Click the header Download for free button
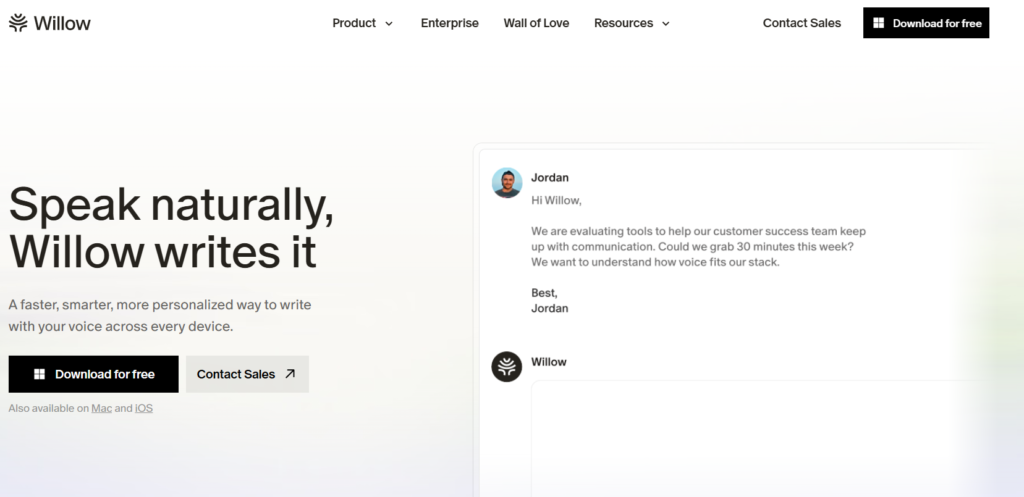Image resolution: width=1024 pixels, height=497 pixels. click(926, 23)
